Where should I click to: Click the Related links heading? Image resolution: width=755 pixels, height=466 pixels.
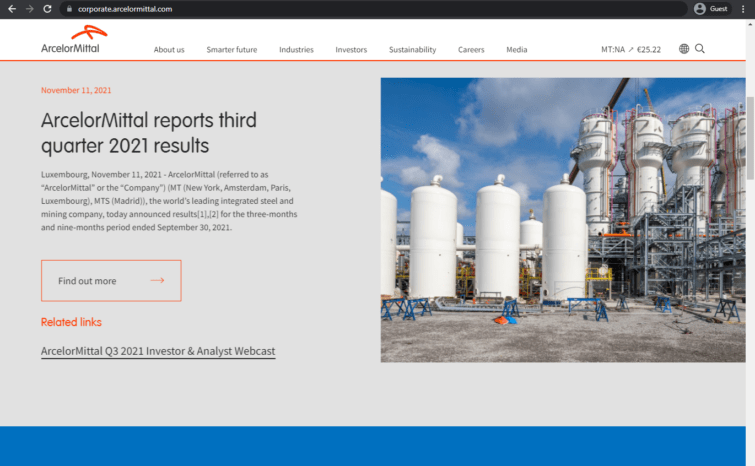pyautogui.click(x=71, y=322)
